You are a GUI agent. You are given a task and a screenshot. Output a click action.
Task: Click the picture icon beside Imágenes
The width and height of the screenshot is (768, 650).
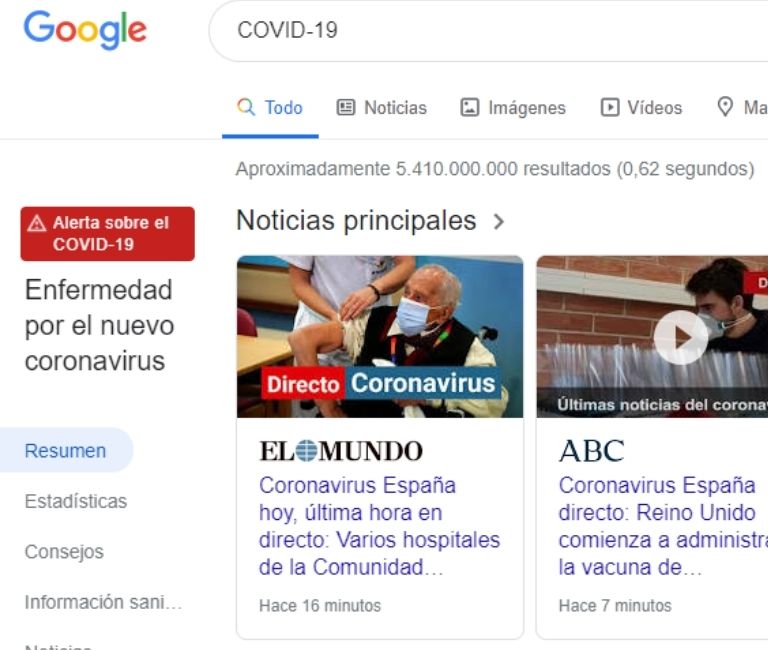click(469, 107)
